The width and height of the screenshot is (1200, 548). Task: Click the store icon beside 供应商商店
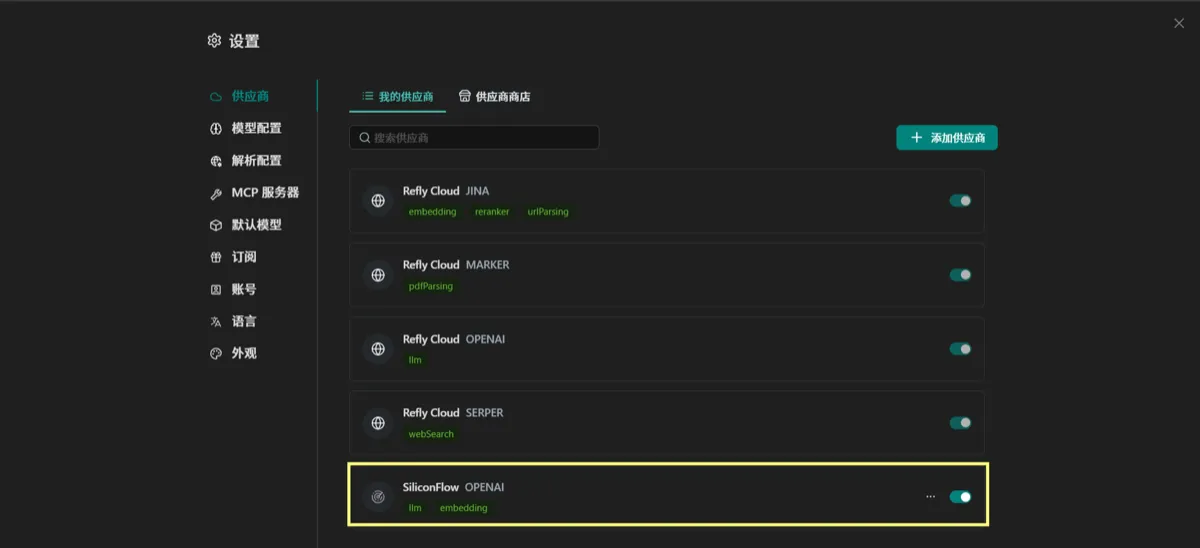pyautogui.click(x=465, y=96)
